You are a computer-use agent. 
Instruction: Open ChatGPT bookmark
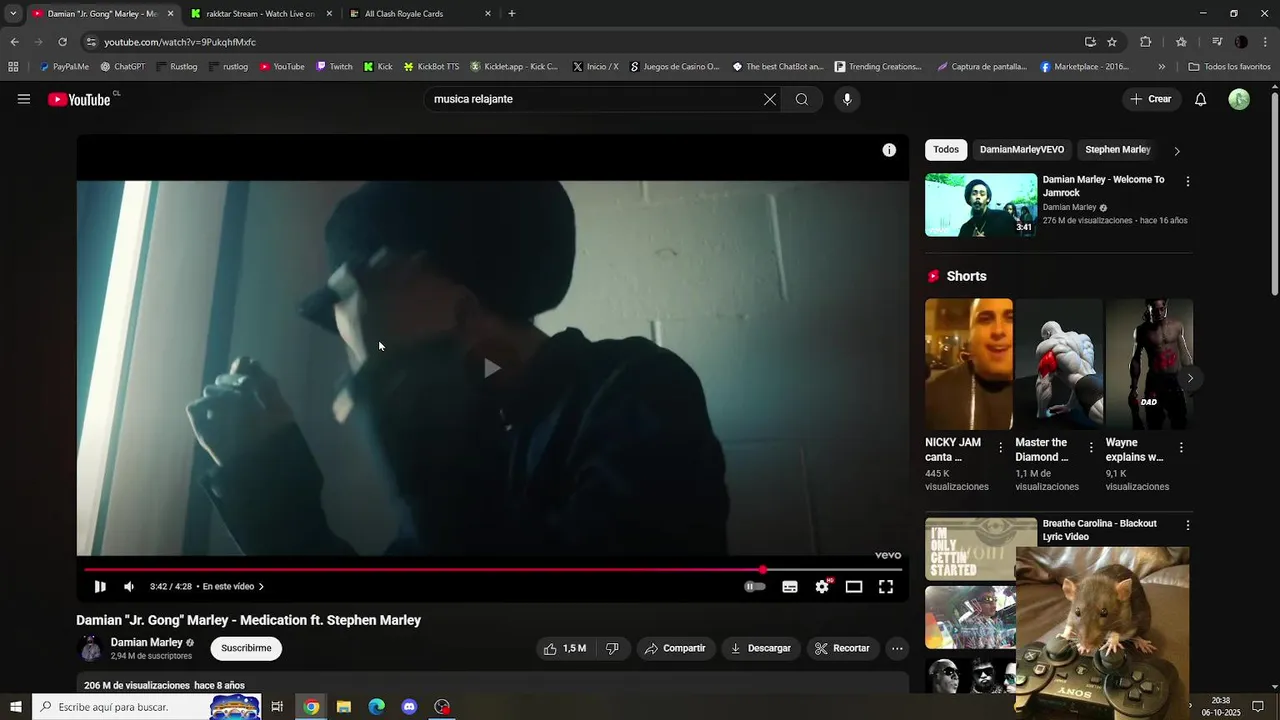point(123,67)
